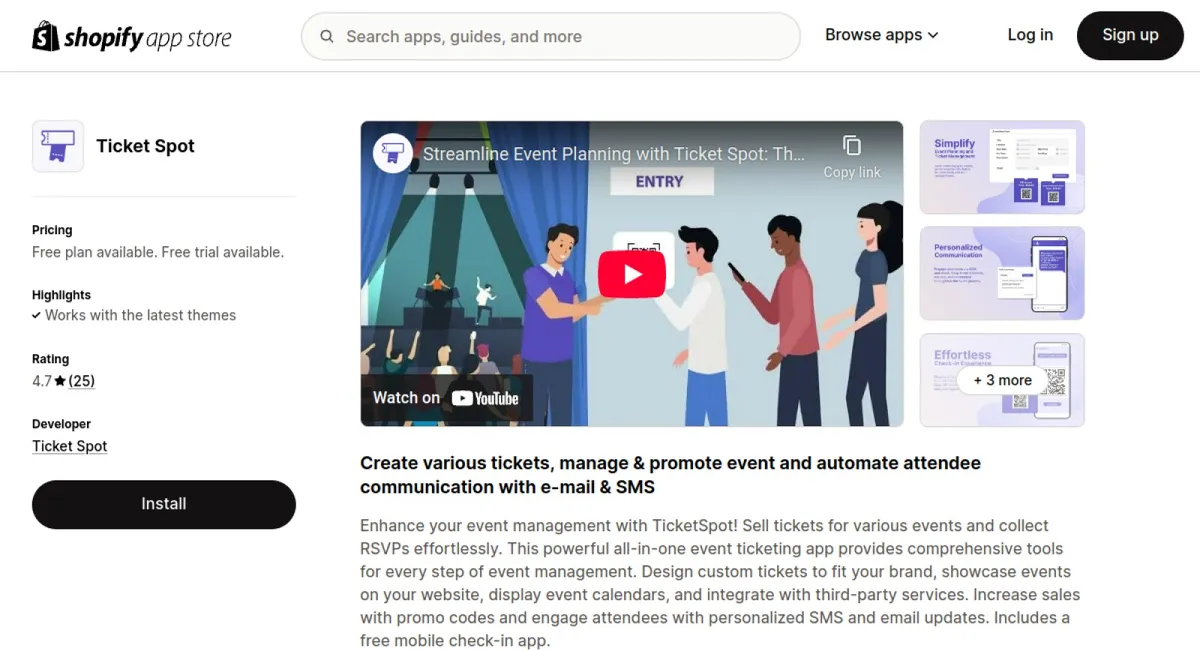Viewport: 1200px width, 650px height.
Task: Open the Personalized Communication thumbnail
Action: pos(1002,273)
